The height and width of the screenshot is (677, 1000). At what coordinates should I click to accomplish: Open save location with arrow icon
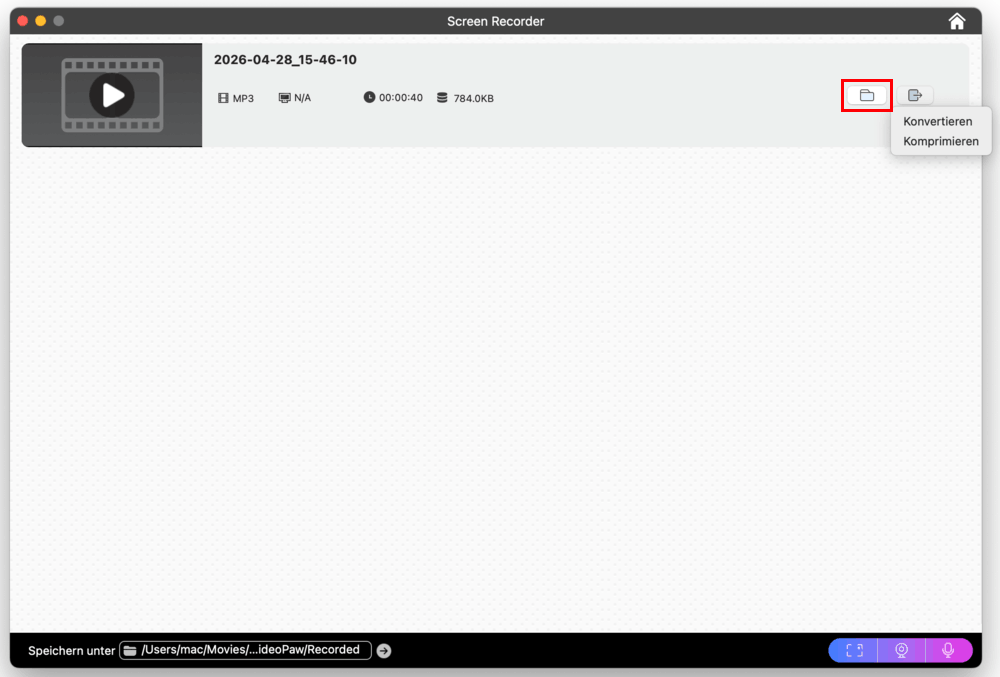point(384,651)
